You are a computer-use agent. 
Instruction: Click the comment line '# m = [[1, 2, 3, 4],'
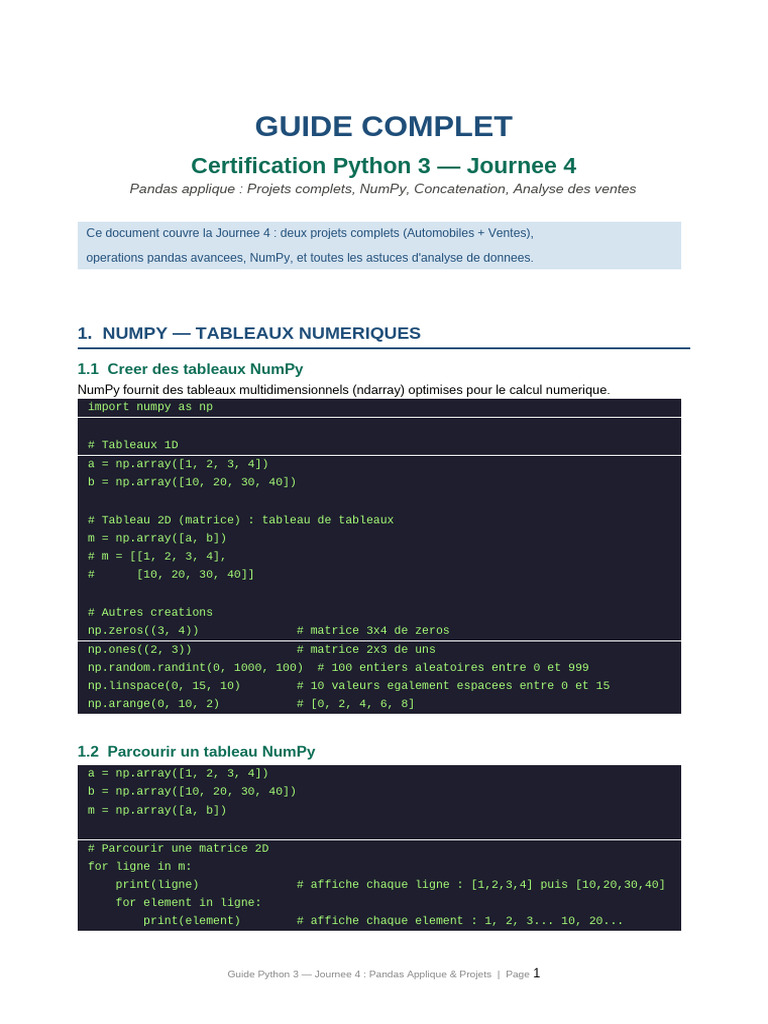pos(157,556)
